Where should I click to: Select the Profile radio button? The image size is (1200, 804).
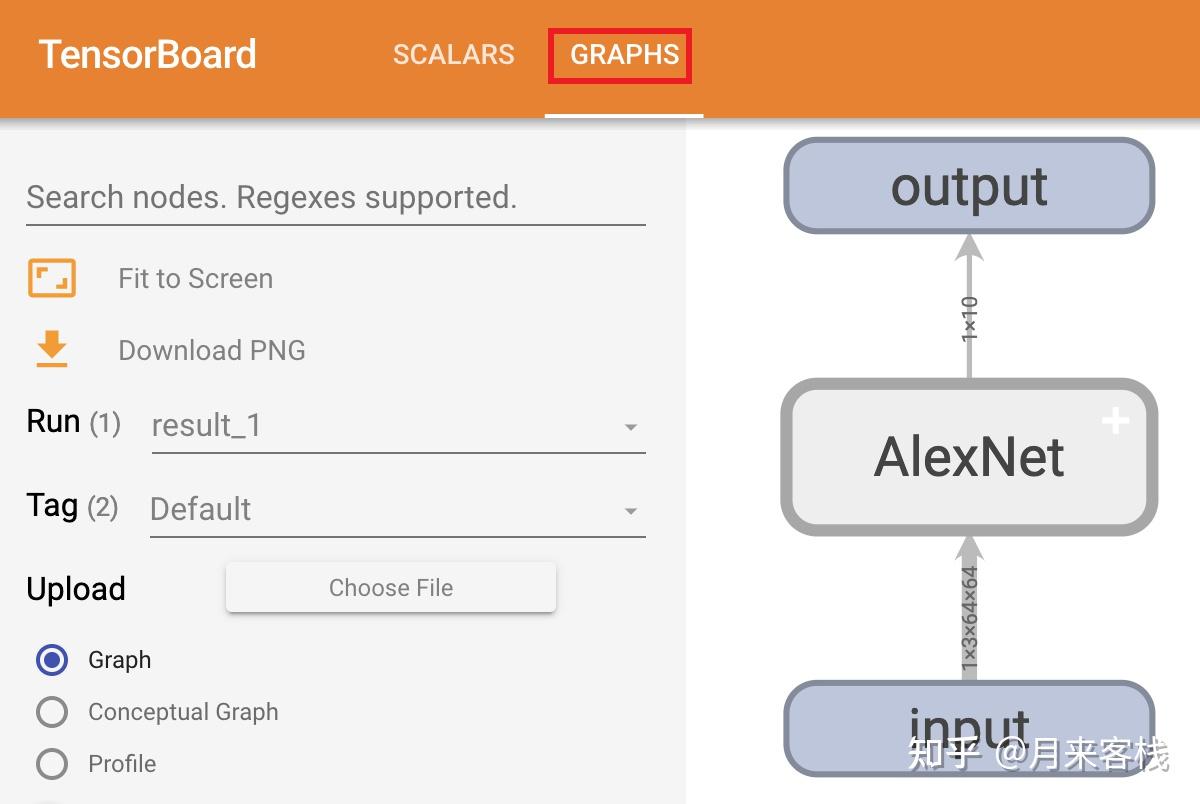tap(52, 764)
